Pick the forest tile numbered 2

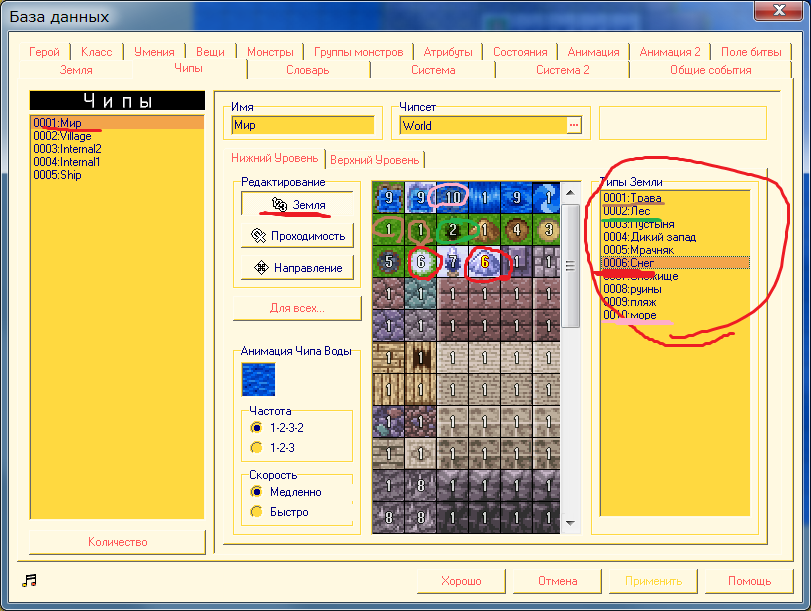pos(452,230)
